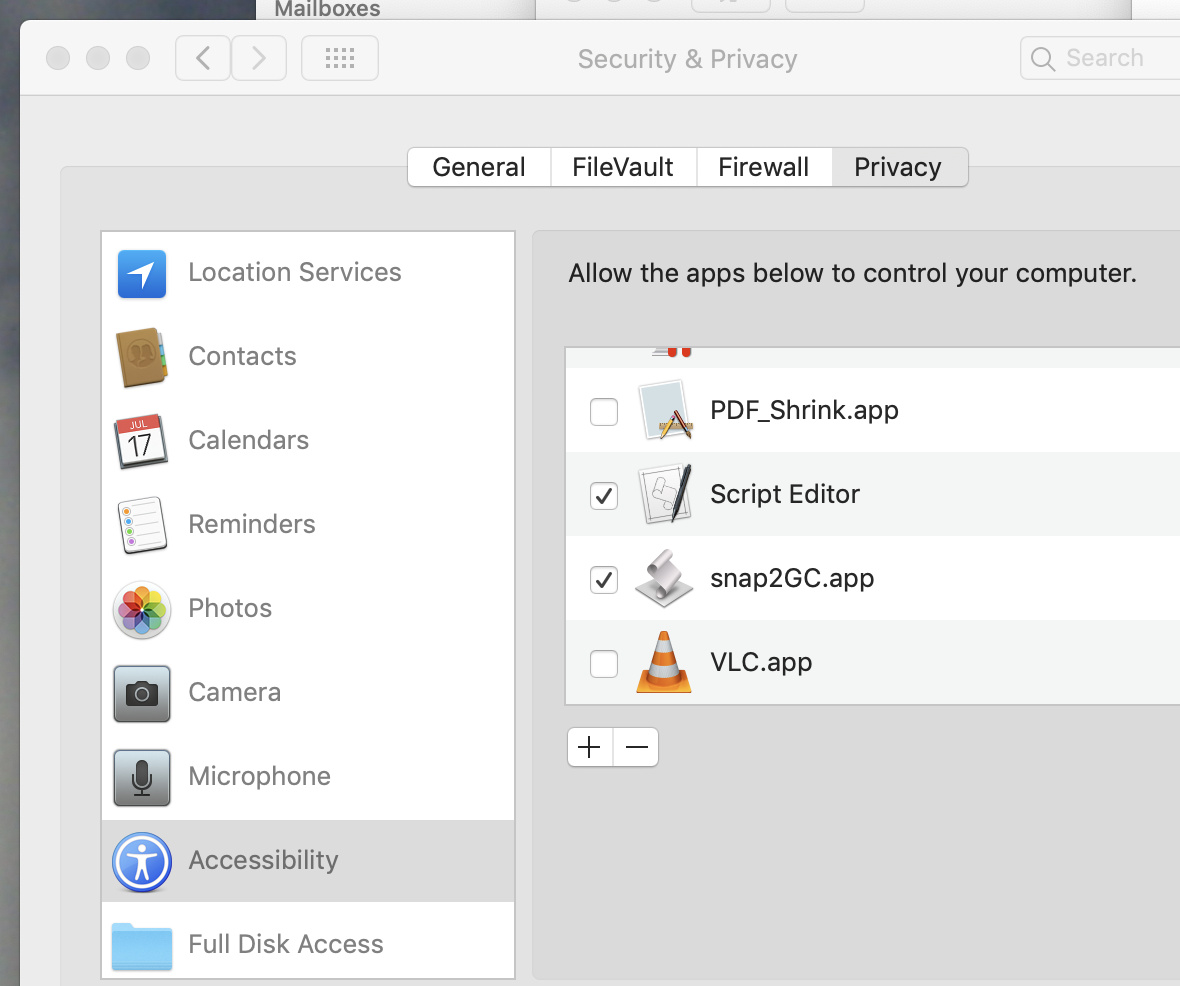Select the Full Disk Access folder icon
Screen dimensions: 1180x986
click(x=142, y=945)
